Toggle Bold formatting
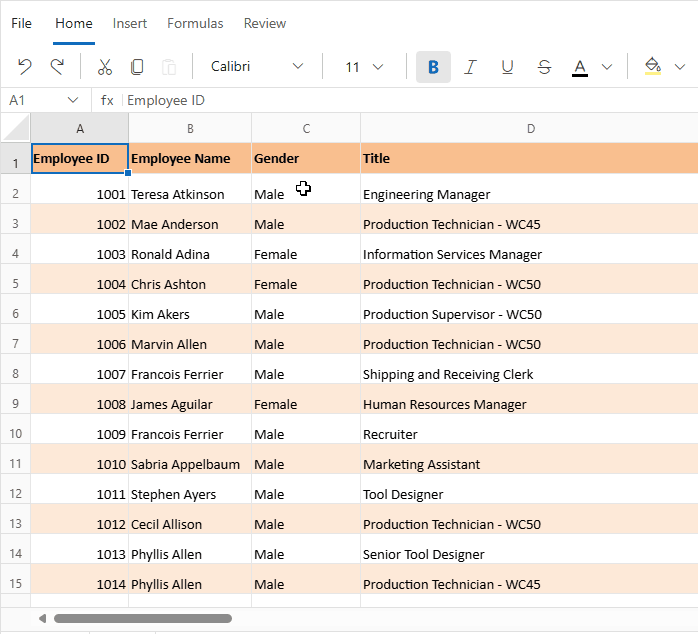698x634 pixels. click(x=433, y=67)
